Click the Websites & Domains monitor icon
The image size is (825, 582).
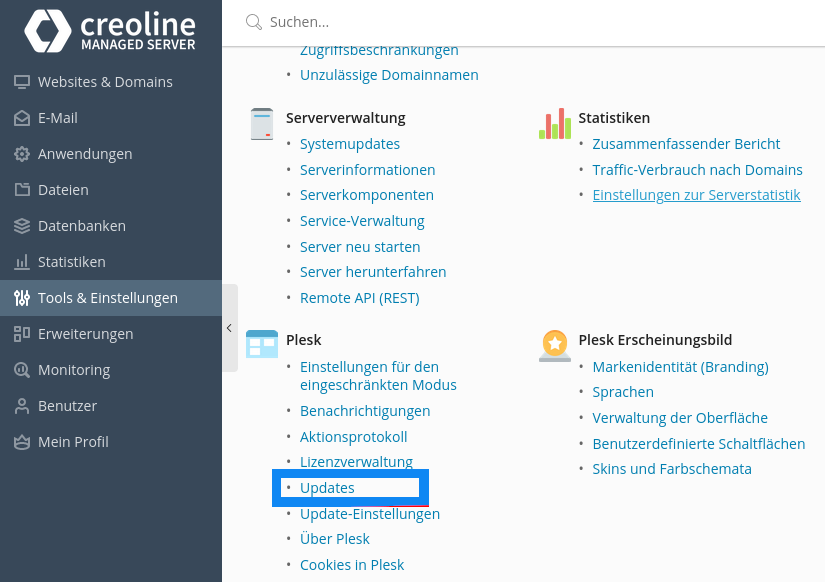[x=22, y=82]
